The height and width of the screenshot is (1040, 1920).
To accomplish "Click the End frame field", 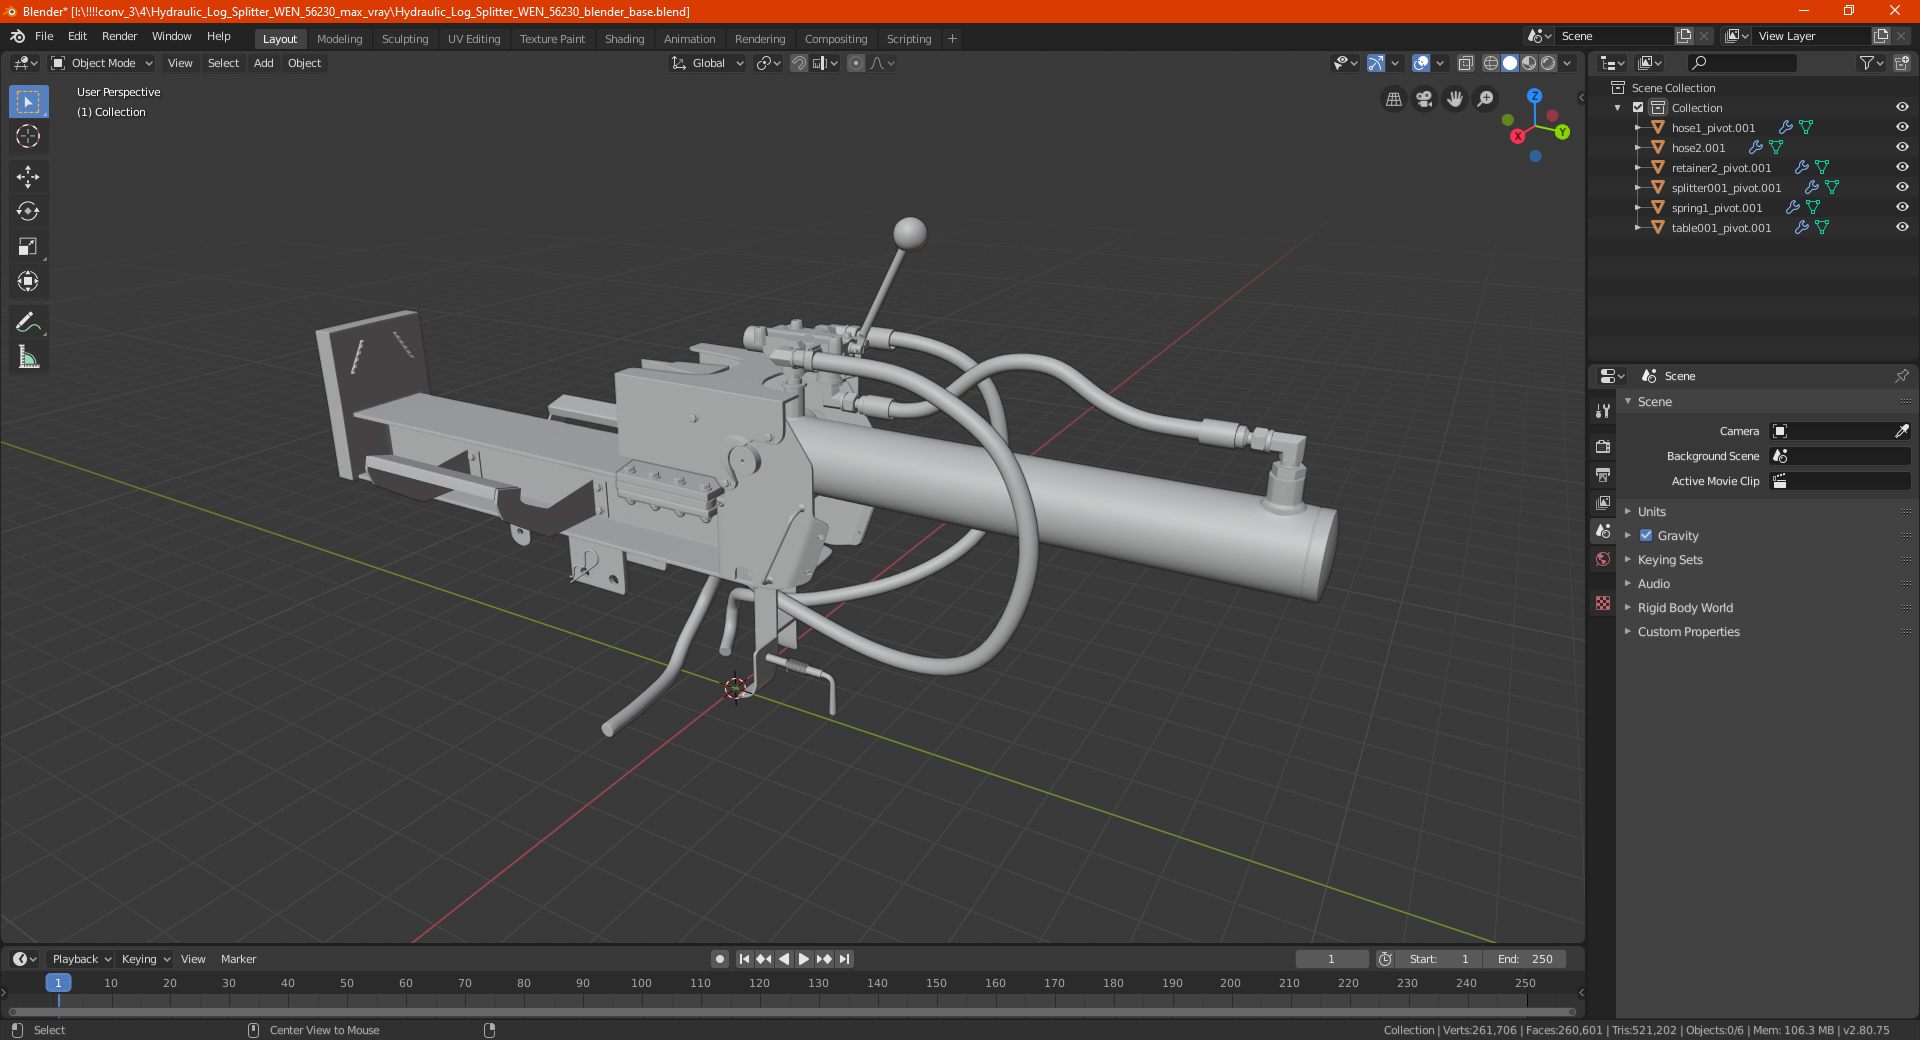I will click(x=1525, y=959).
